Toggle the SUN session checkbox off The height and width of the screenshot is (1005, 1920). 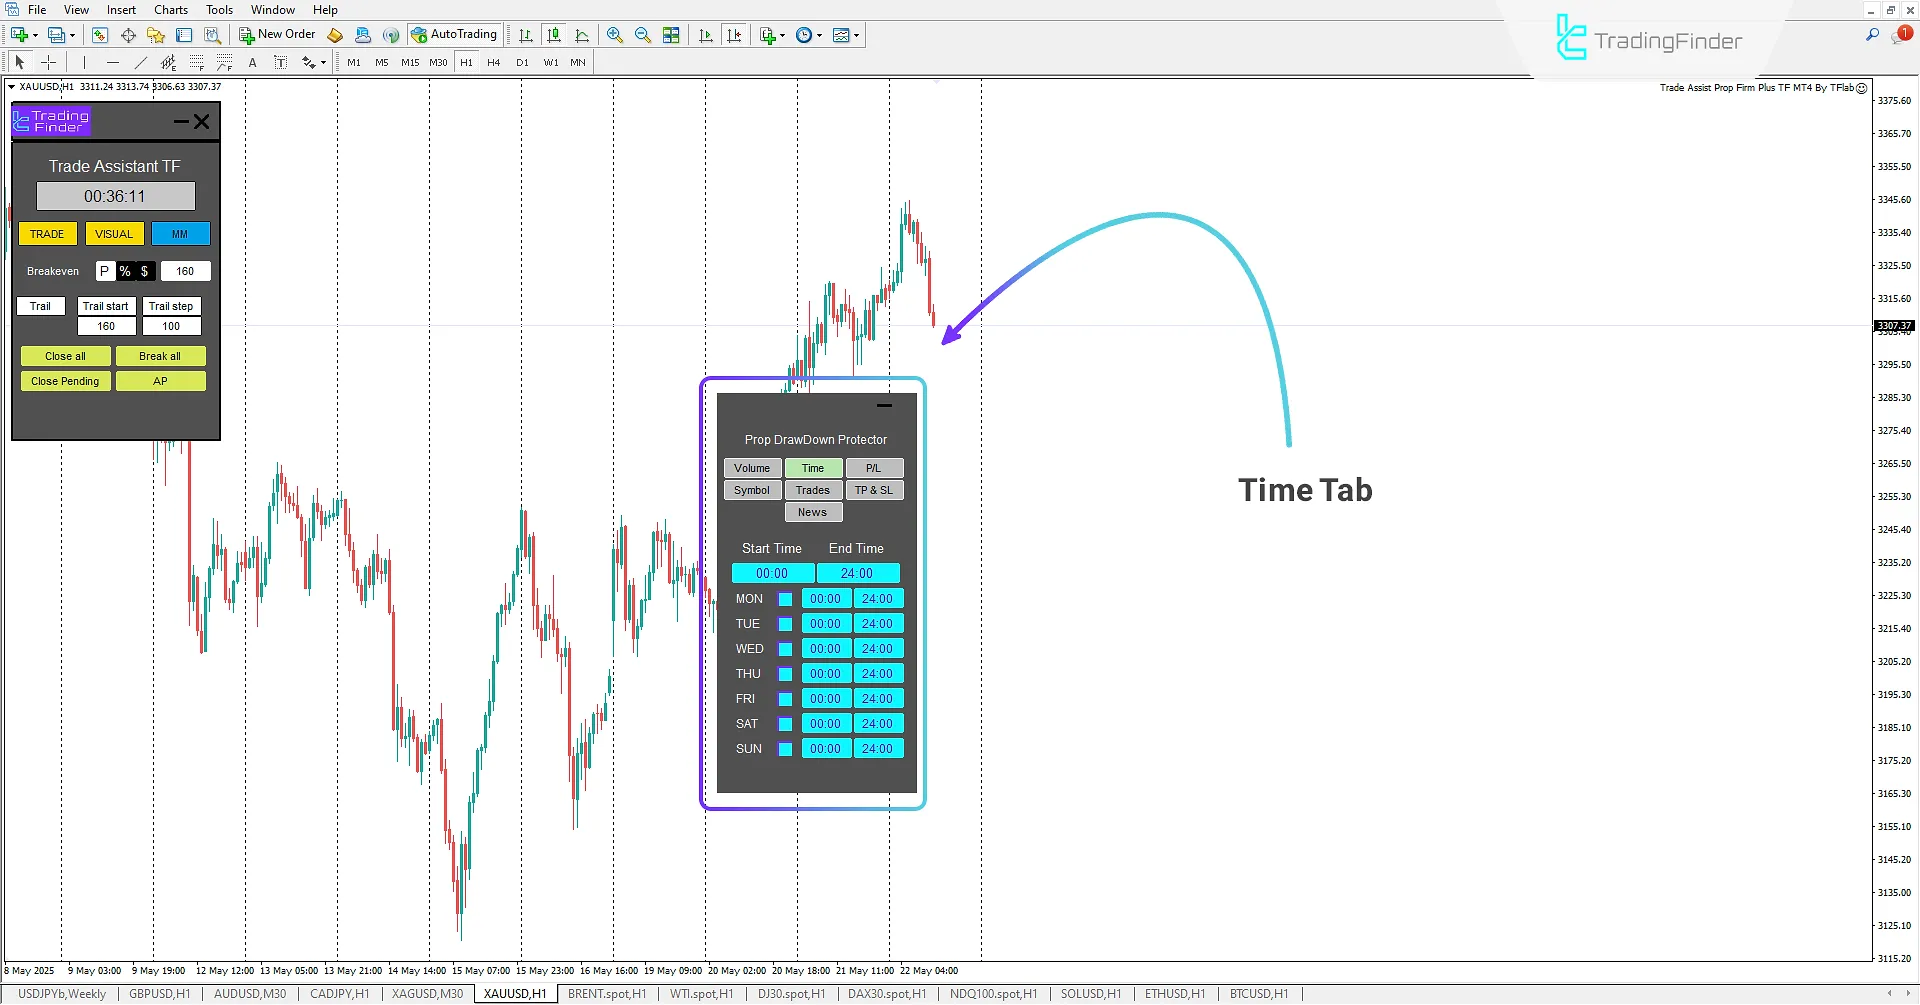[x=785, y=748]
